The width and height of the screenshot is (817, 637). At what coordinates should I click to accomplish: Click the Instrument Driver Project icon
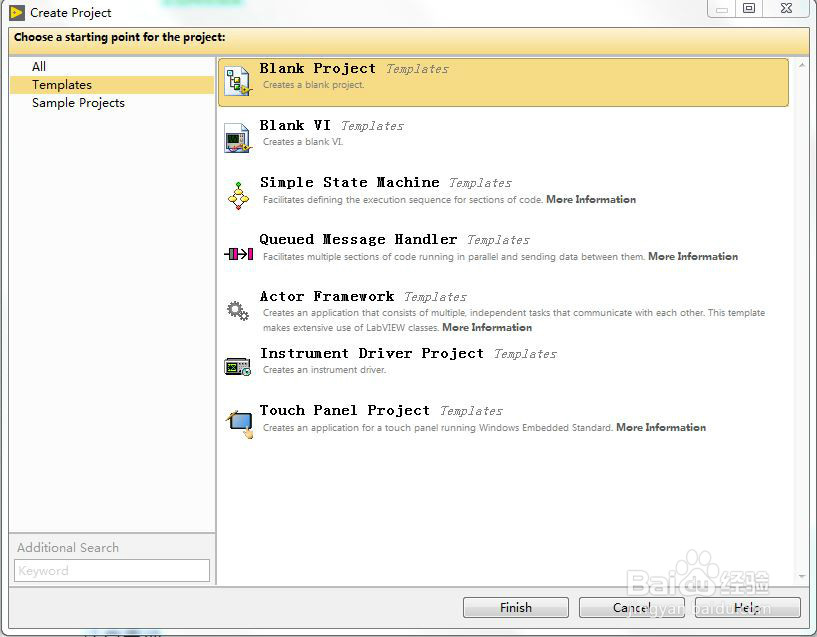238,366
